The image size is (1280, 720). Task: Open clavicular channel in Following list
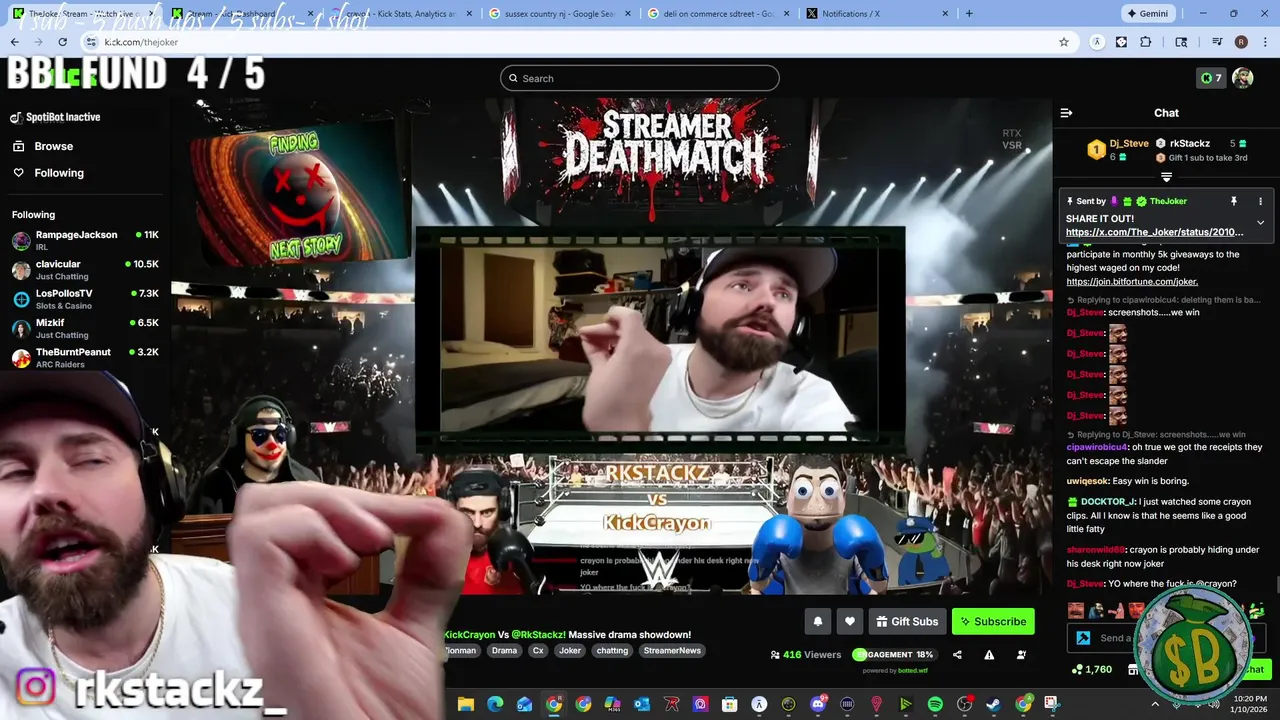(x=84, y=270)
